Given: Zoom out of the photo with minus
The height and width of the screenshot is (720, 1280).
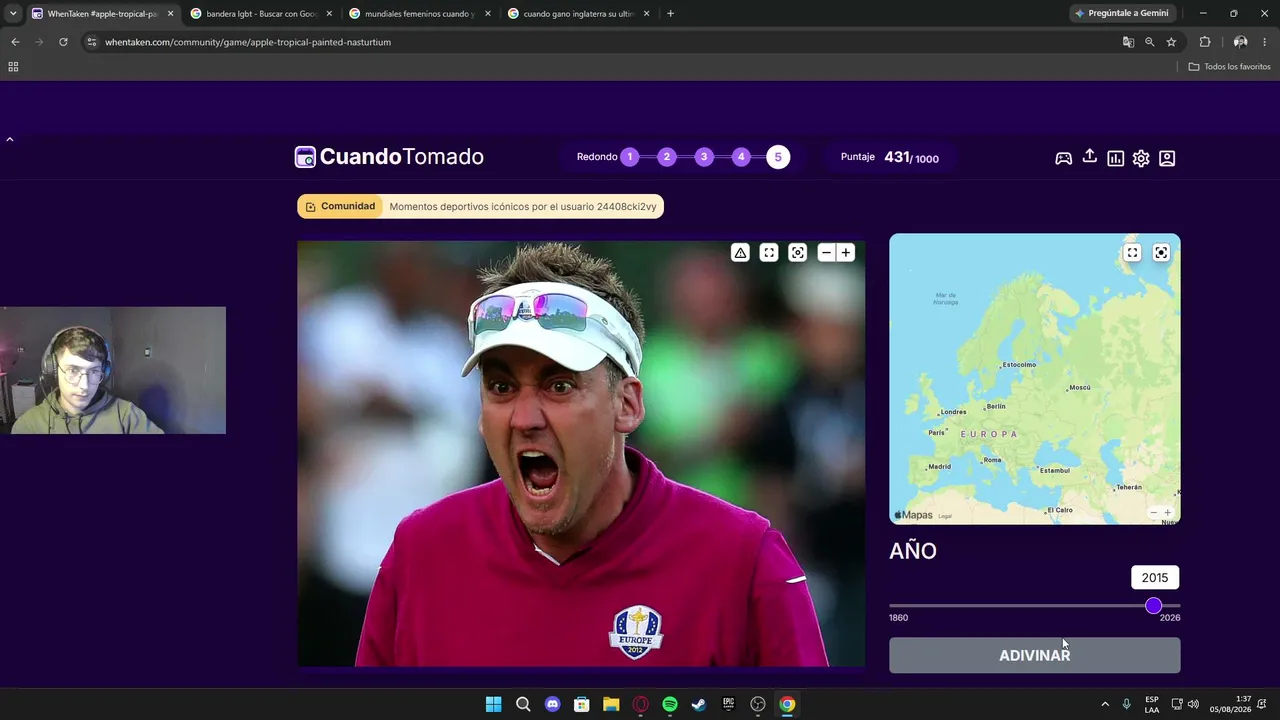Looking at the screenshot, I should coord(826,253).
